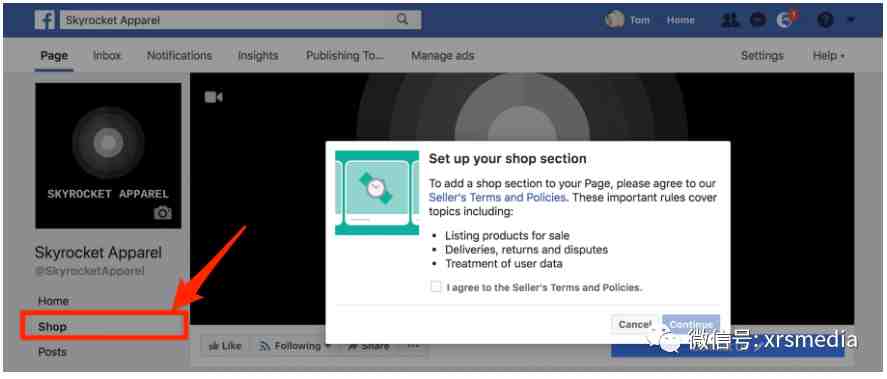Open the Seller's Terms and Policies link

click(497, 197)
